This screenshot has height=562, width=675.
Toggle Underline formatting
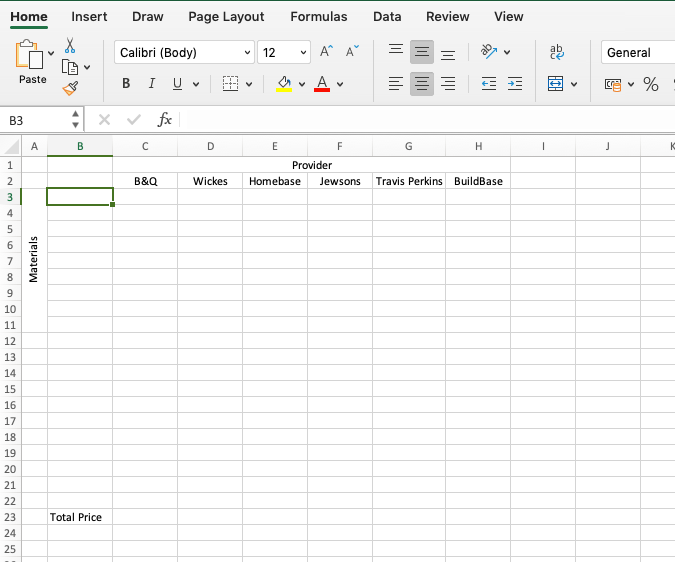click(x=177, y=83)
